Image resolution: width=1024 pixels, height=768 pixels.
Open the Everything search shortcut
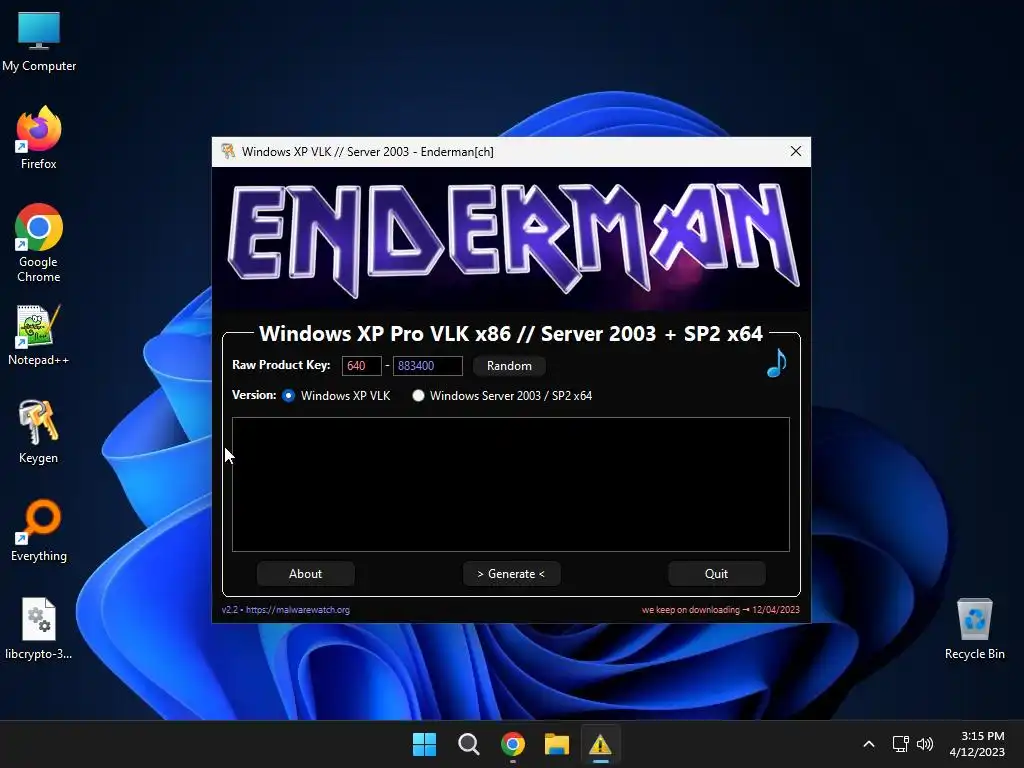(39, 530)
